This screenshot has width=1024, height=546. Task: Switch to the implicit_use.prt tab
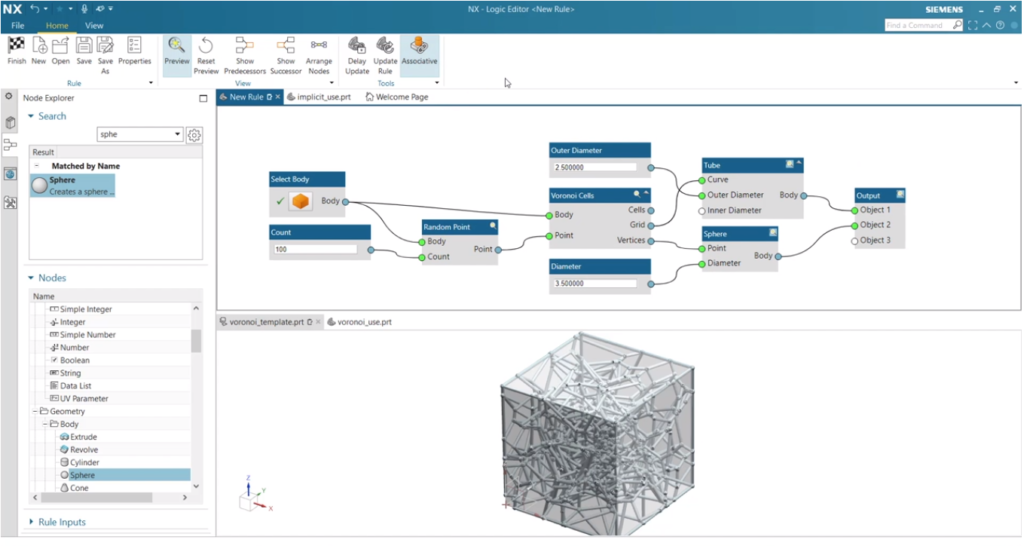tap(323, 97)
